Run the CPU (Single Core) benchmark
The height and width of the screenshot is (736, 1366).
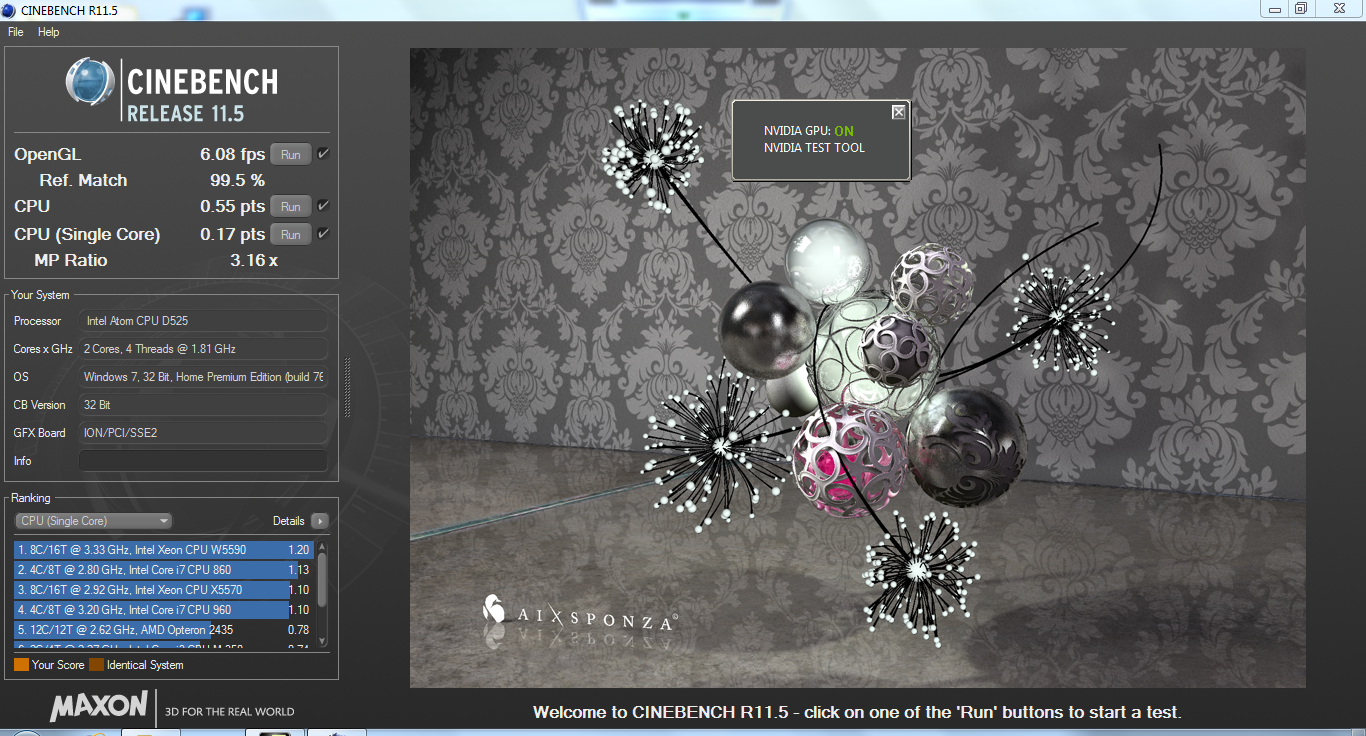[x=291, y=235]
